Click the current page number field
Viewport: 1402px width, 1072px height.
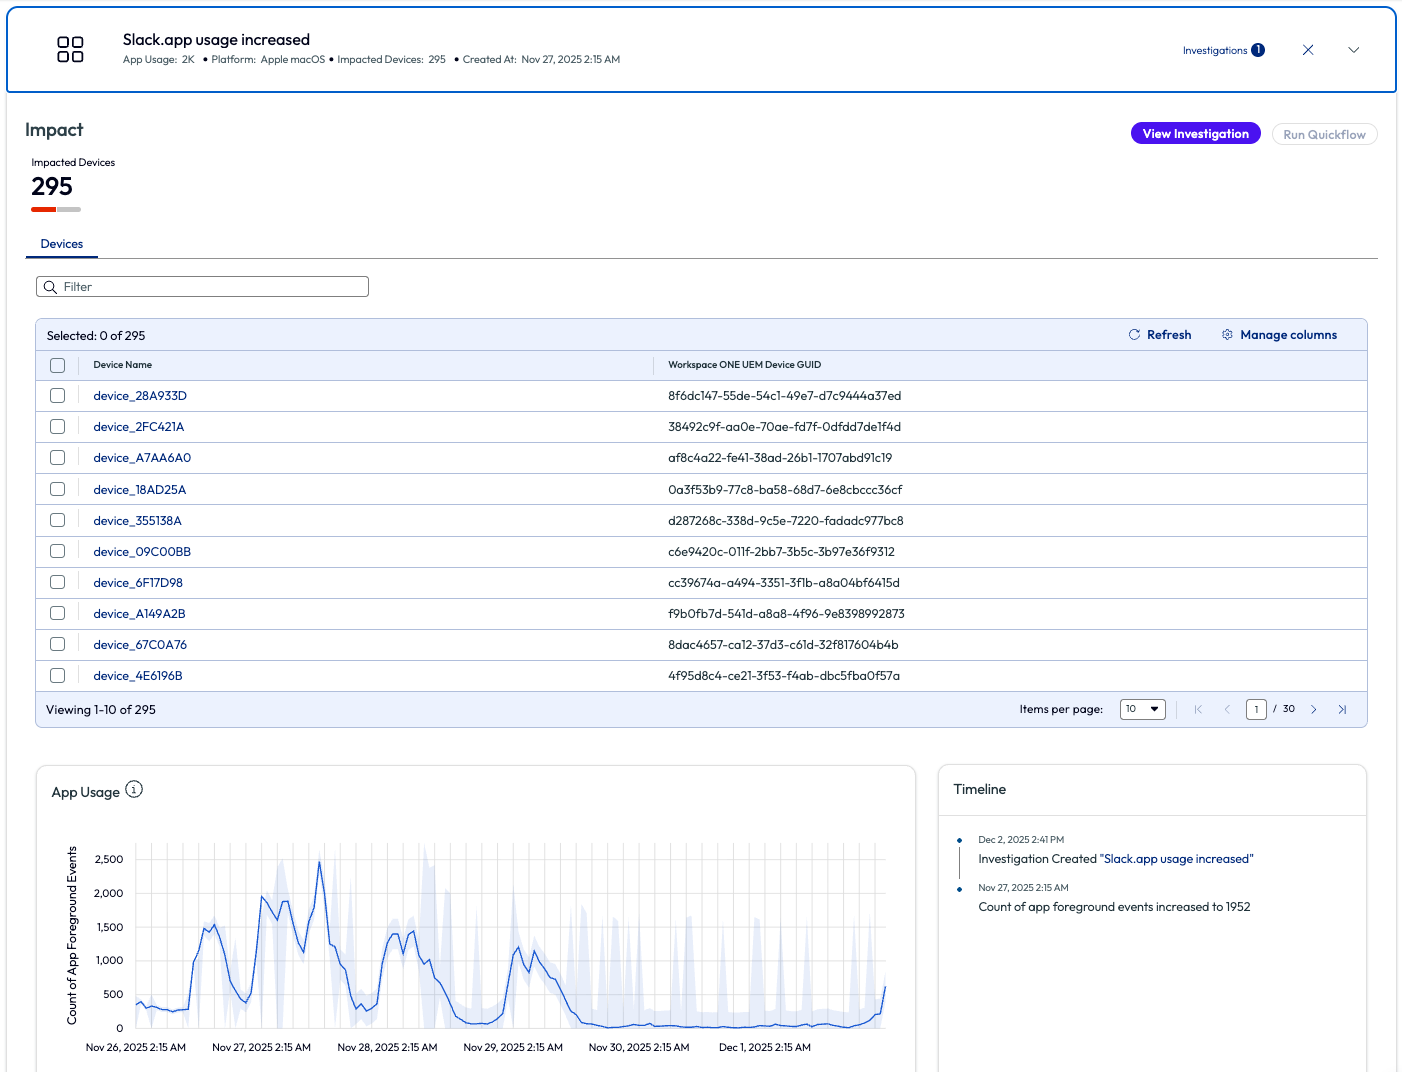tap(1256, 709)
